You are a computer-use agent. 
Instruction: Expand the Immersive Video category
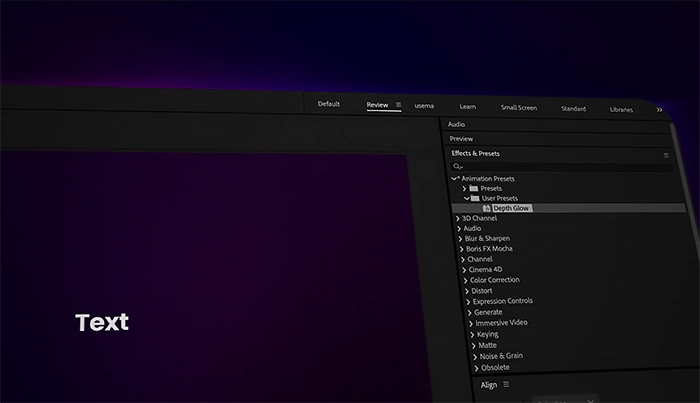pos(471,323)
